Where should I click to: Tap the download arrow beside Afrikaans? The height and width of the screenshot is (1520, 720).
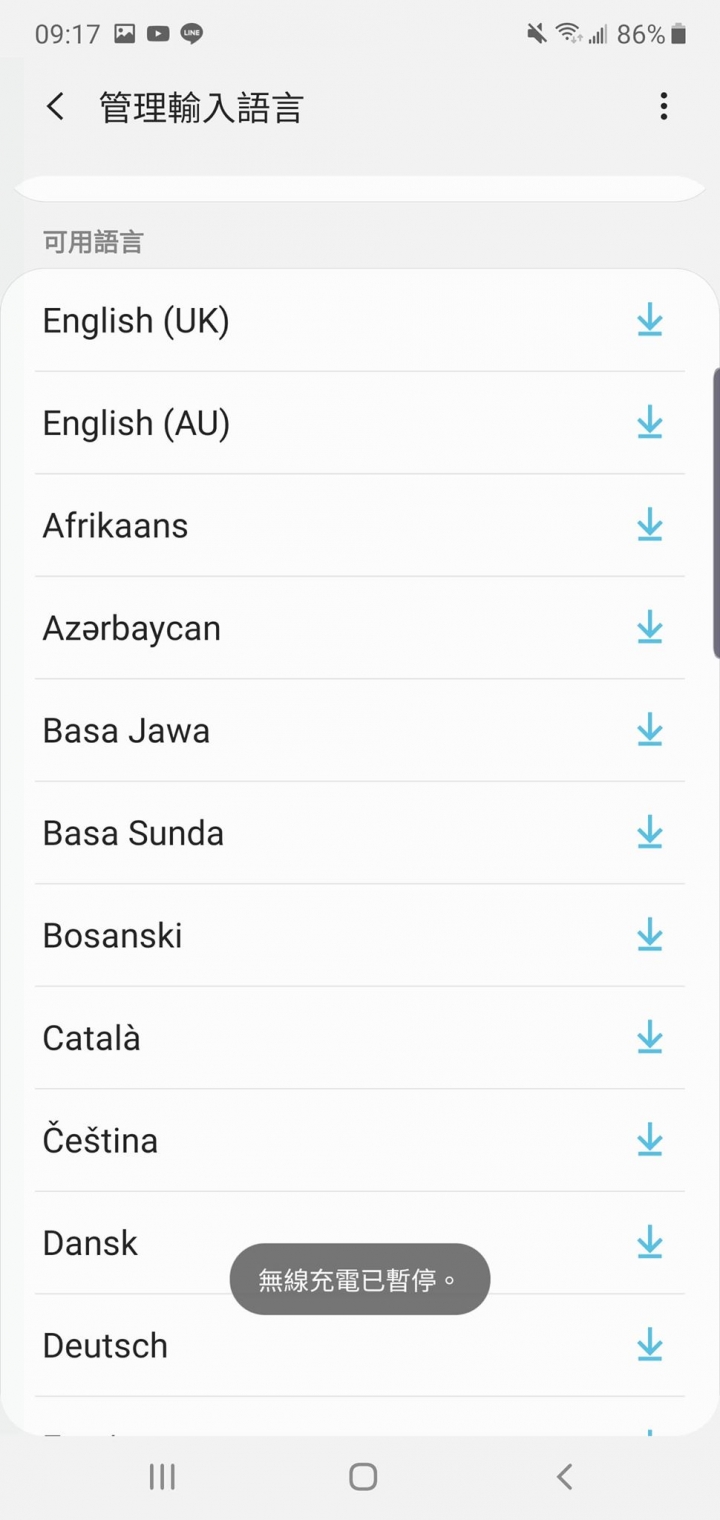point(650,525)
